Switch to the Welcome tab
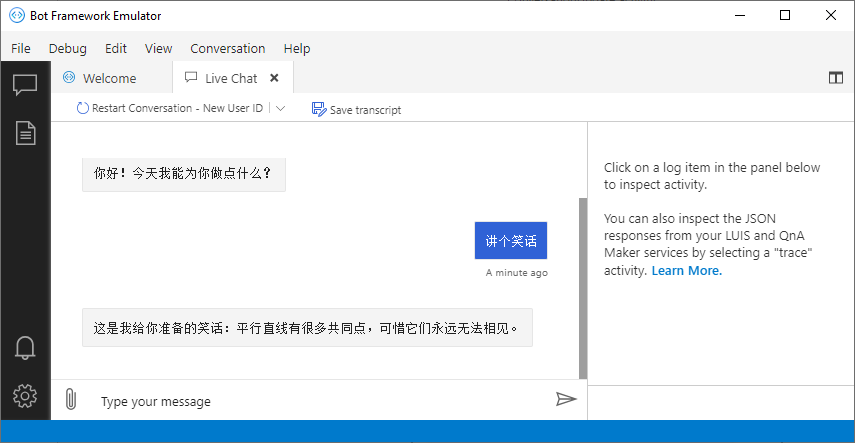855x443 pixels. click(109, 78)
